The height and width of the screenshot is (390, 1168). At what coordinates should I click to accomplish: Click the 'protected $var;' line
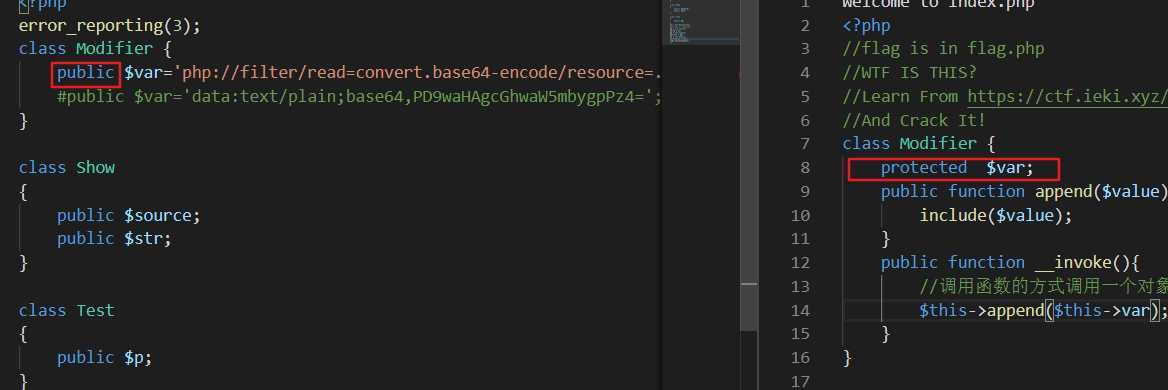[x=957, y=167]
